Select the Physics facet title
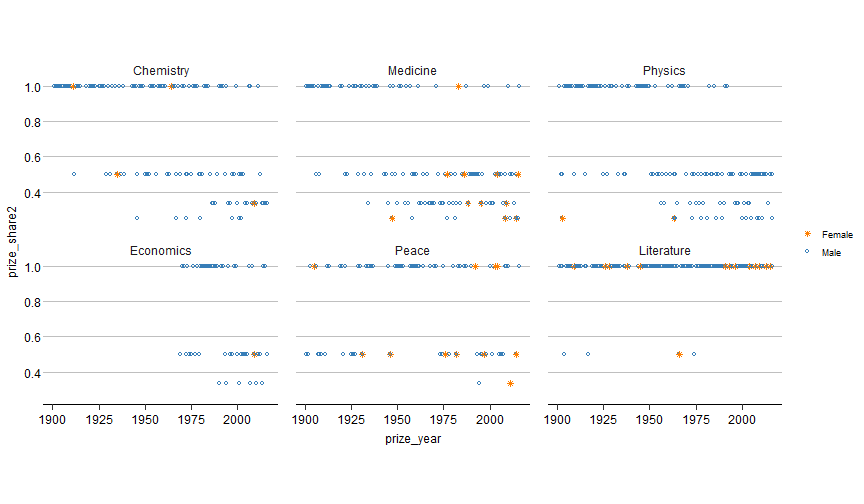The image size is (864, 504). (664, 71)
